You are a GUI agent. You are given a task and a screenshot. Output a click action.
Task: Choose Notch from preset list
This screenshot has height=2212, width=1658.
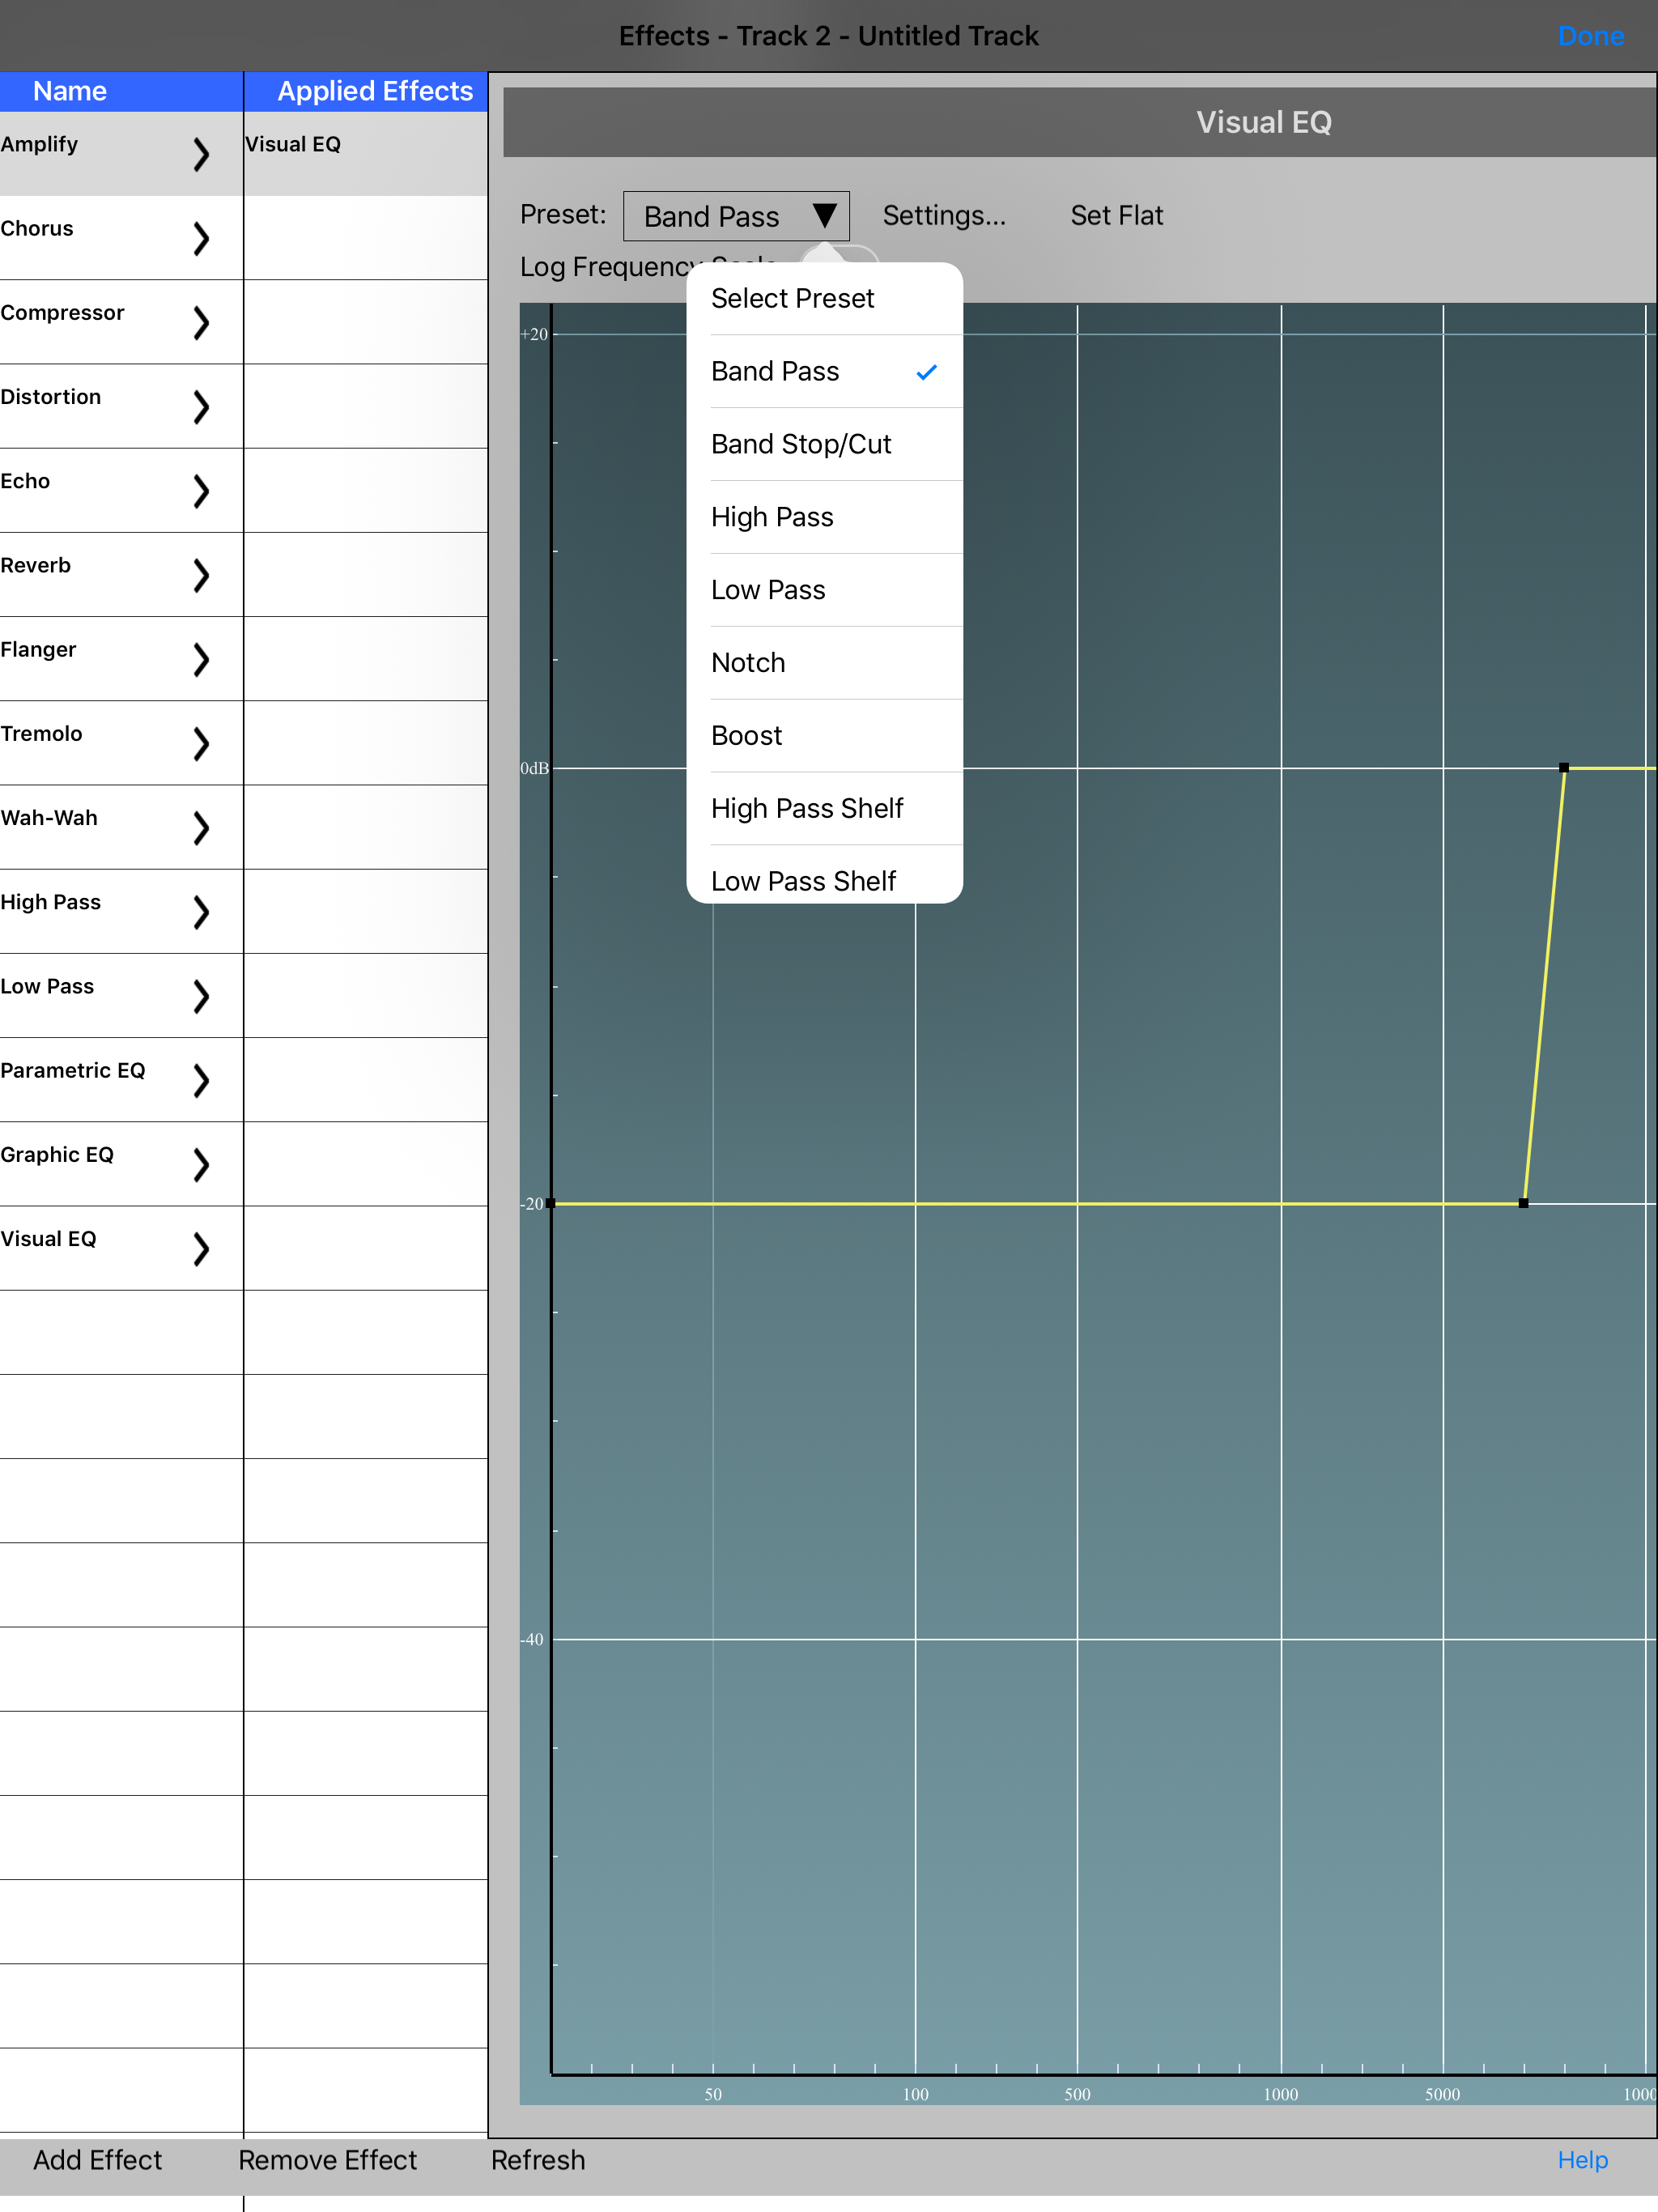point(748,663)
